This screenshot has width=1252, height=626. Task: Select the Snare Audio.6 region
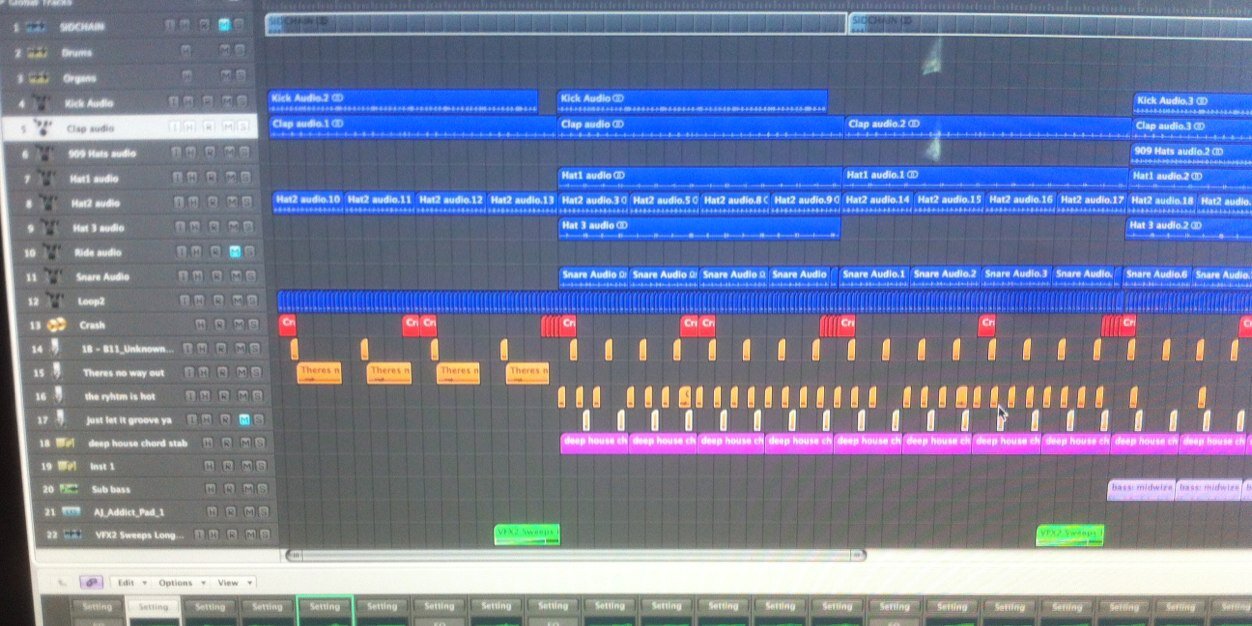click(x=1157, y=276)
